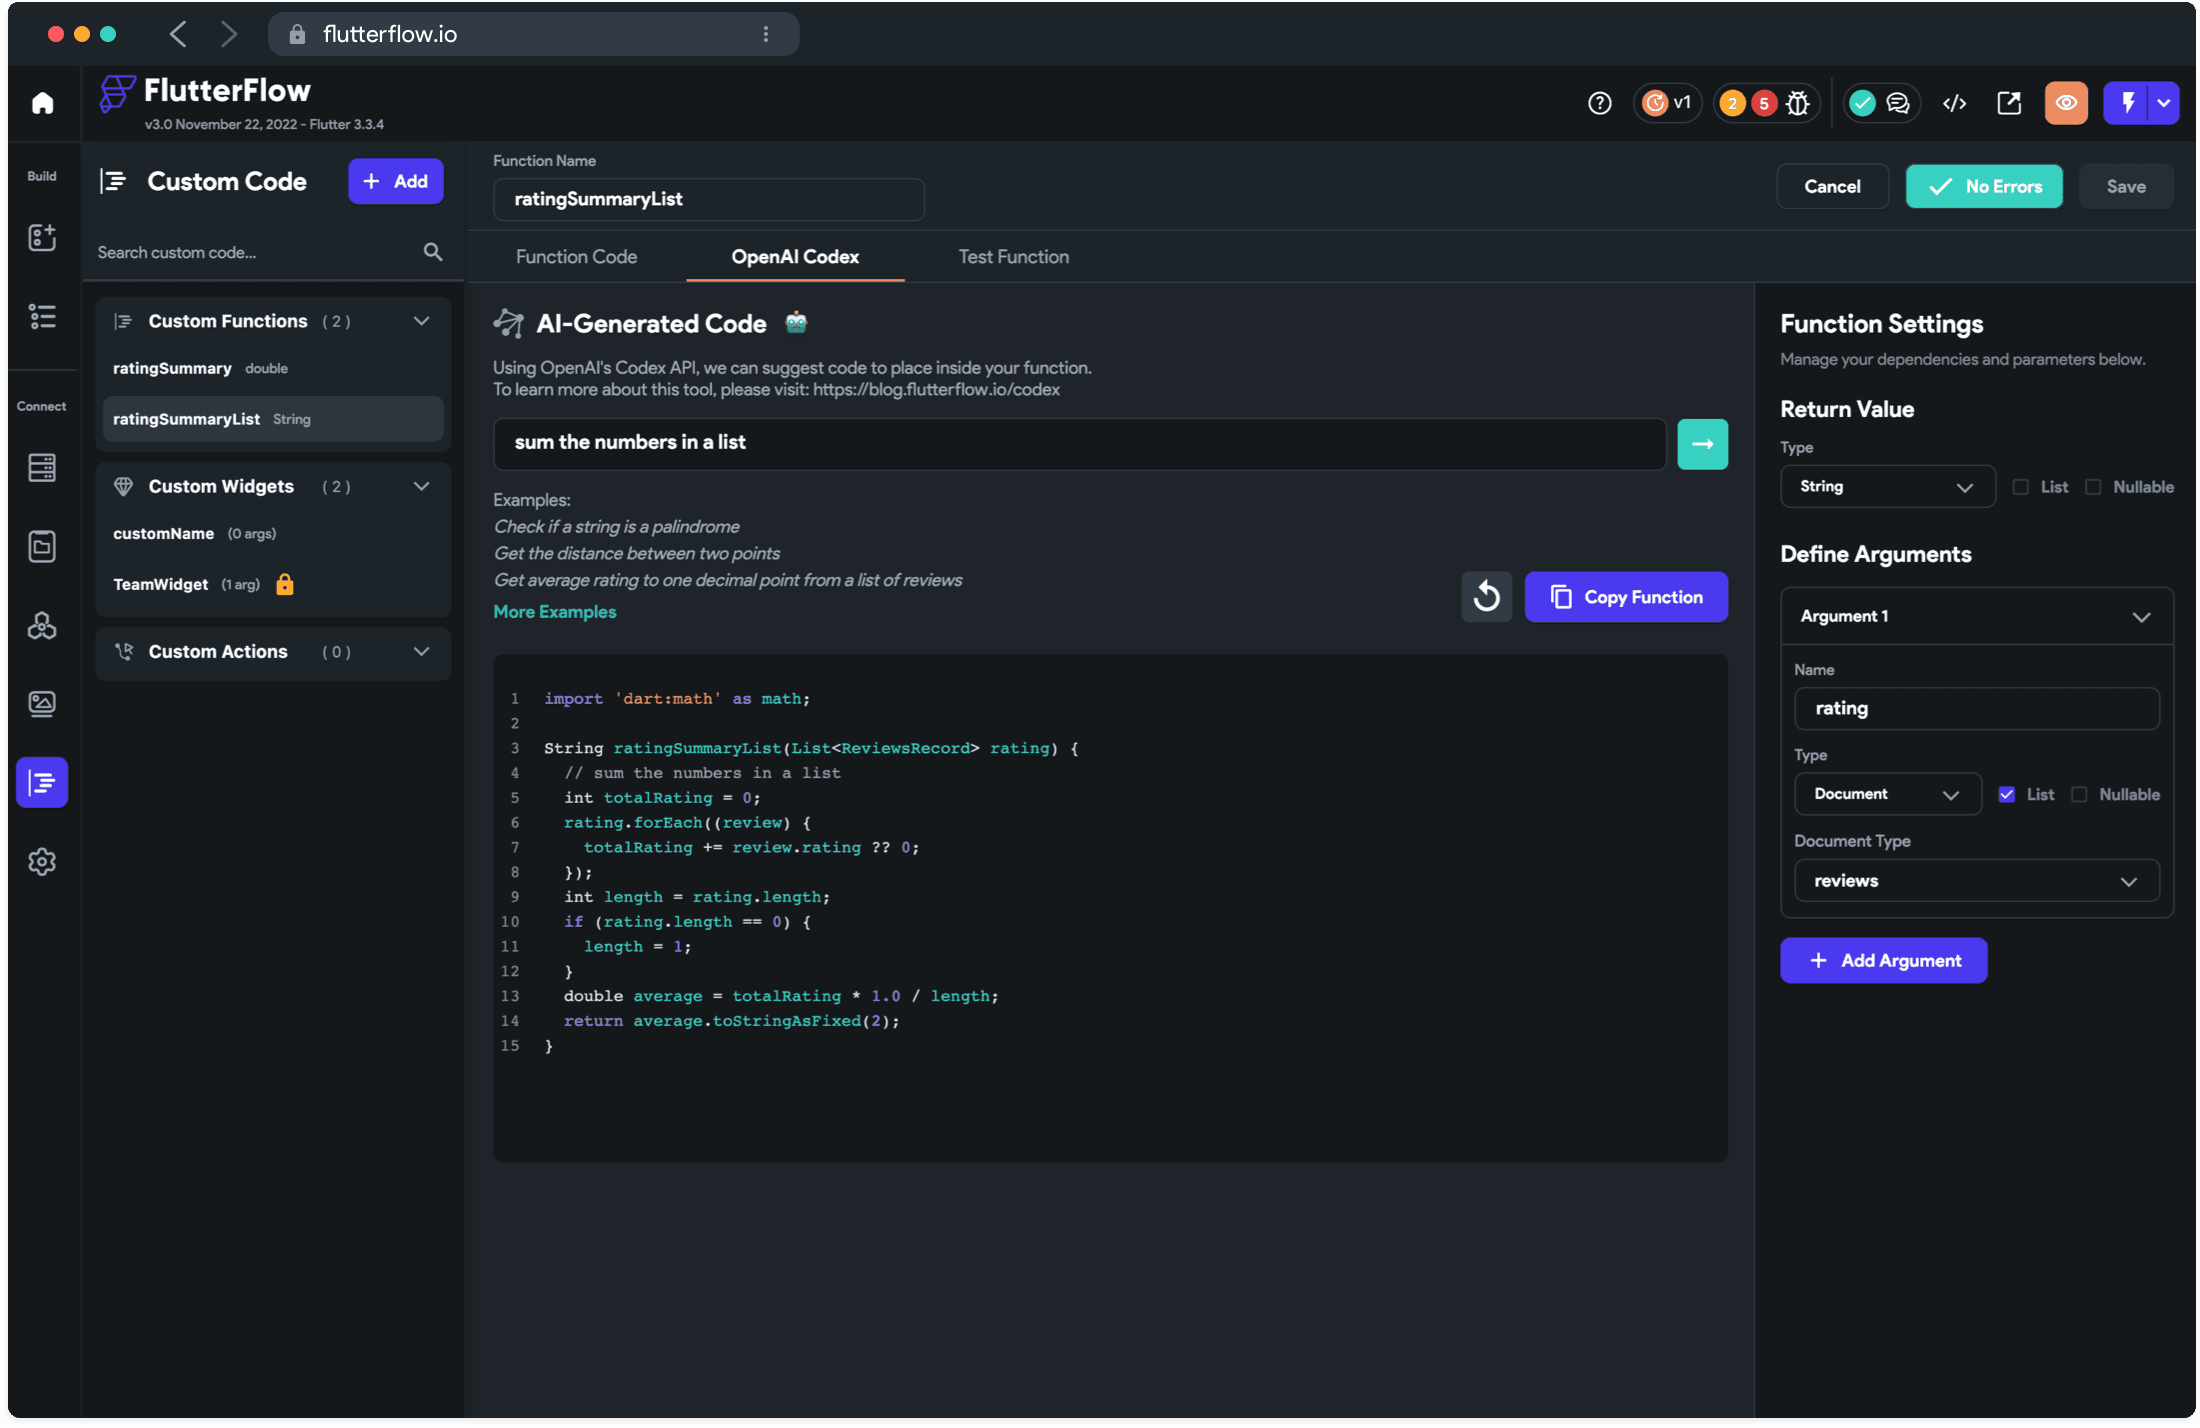Toggle the Return Value Nullable checkbox

click(x=2093, y=487)
